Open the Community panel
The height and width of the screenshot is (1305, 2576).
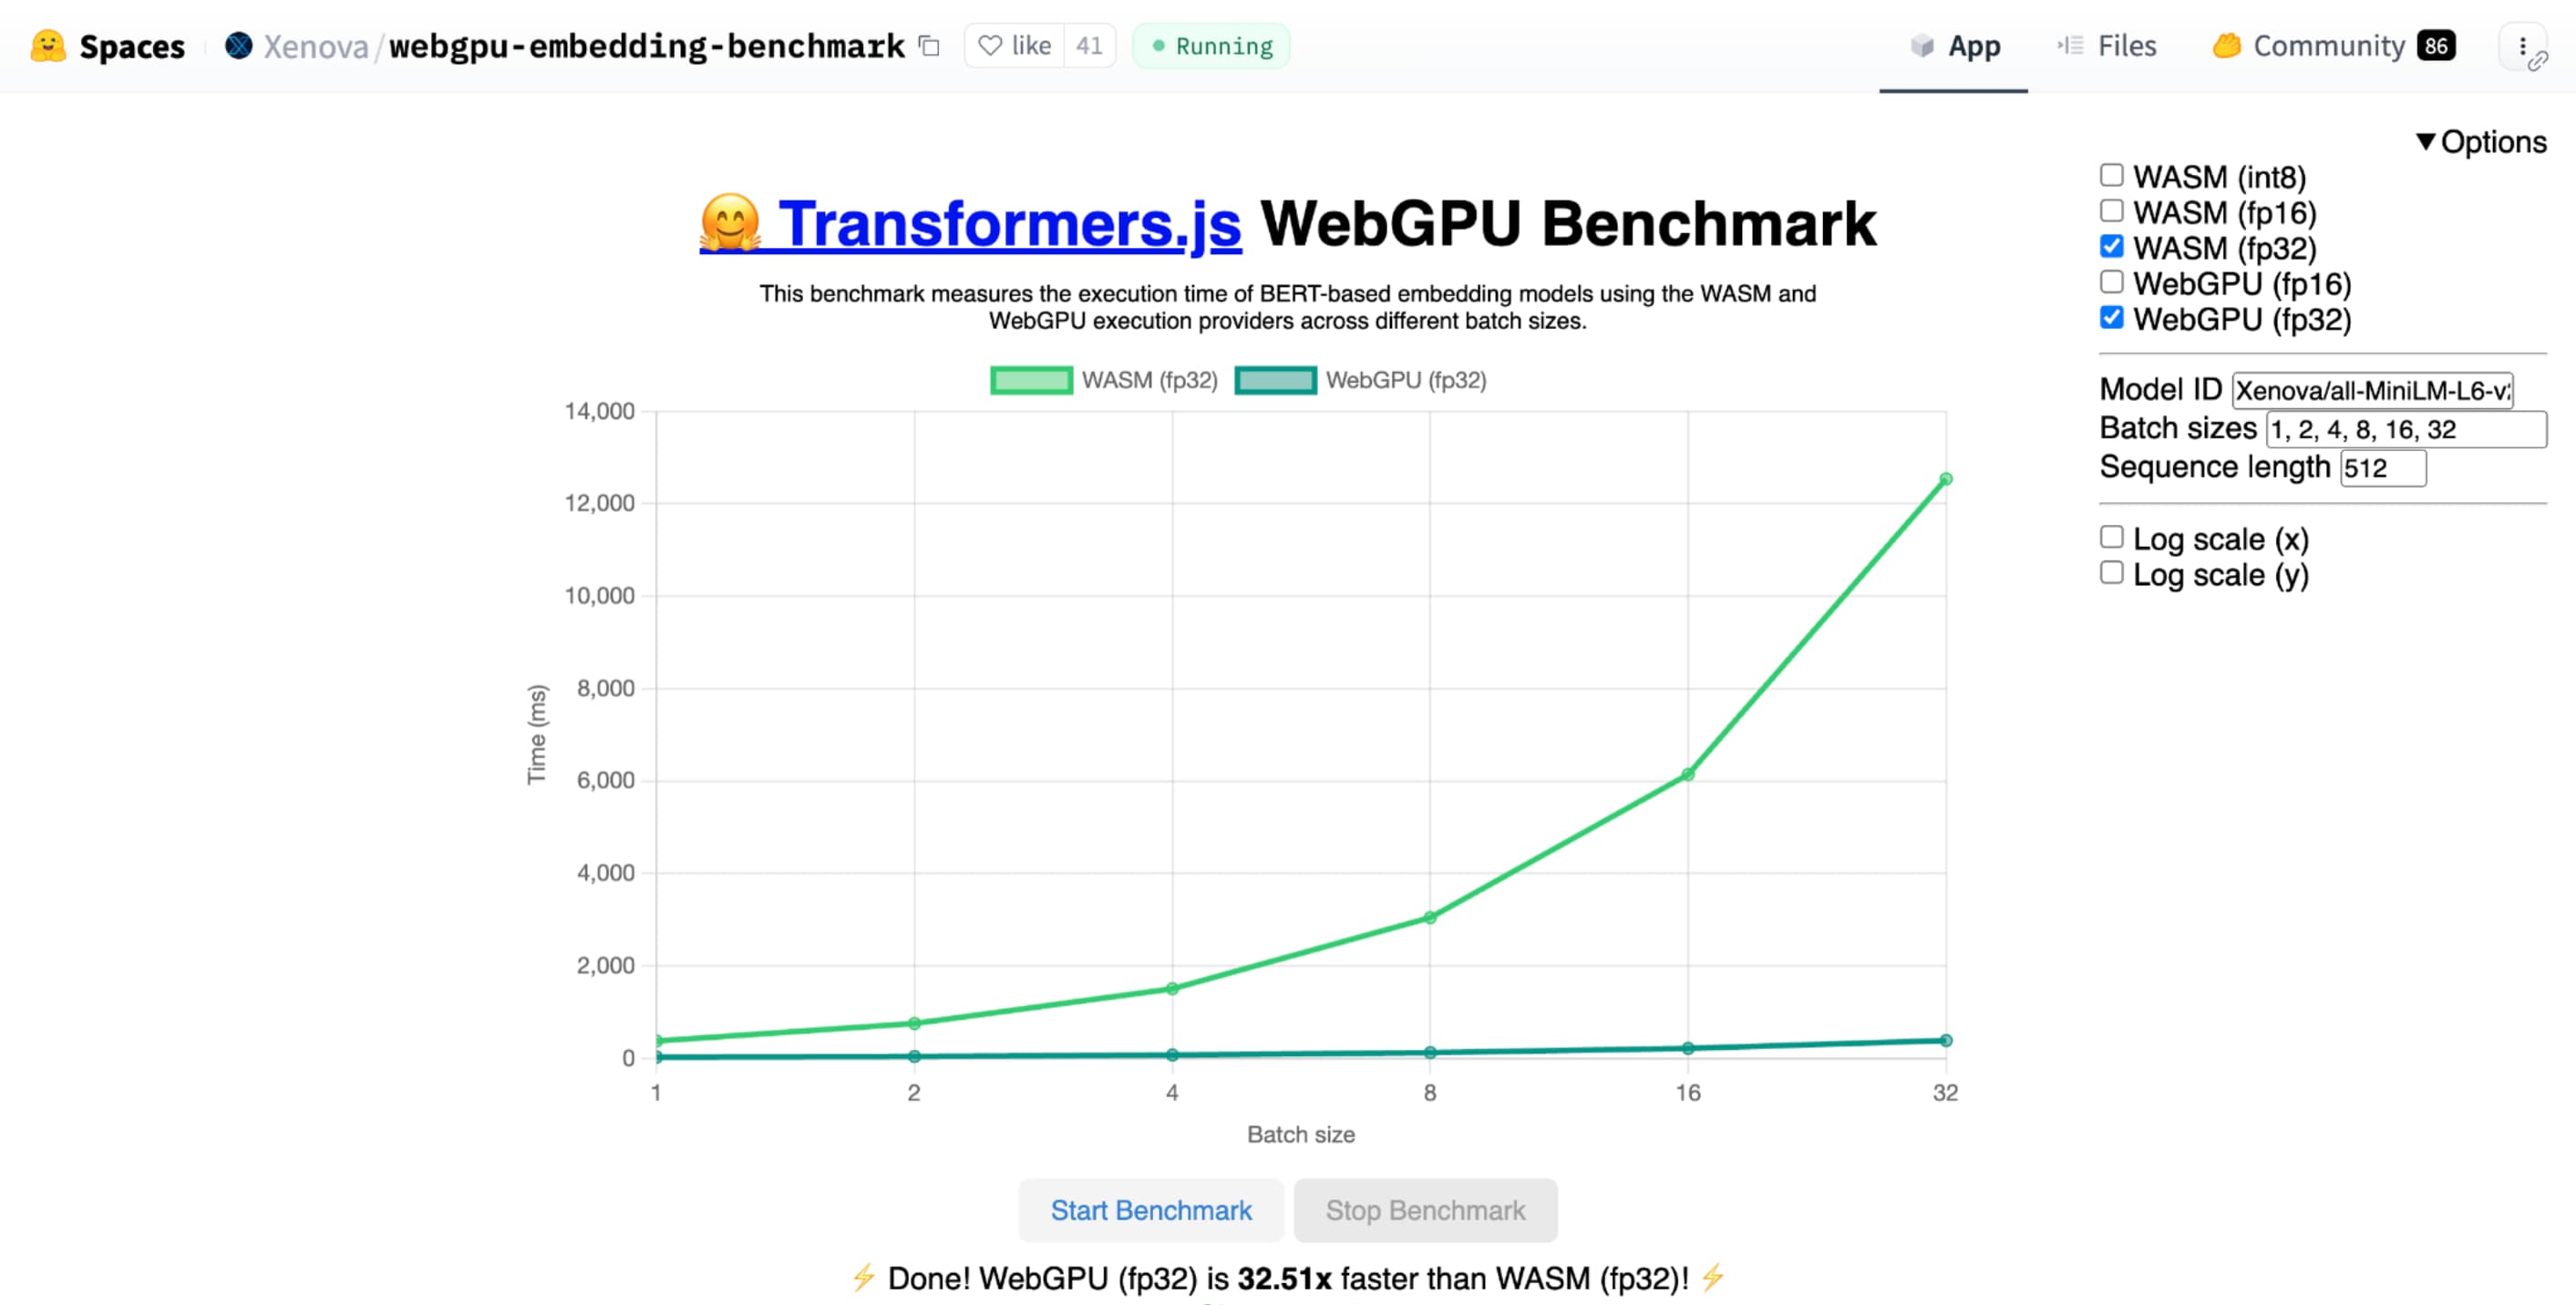tap(2330, 45)
